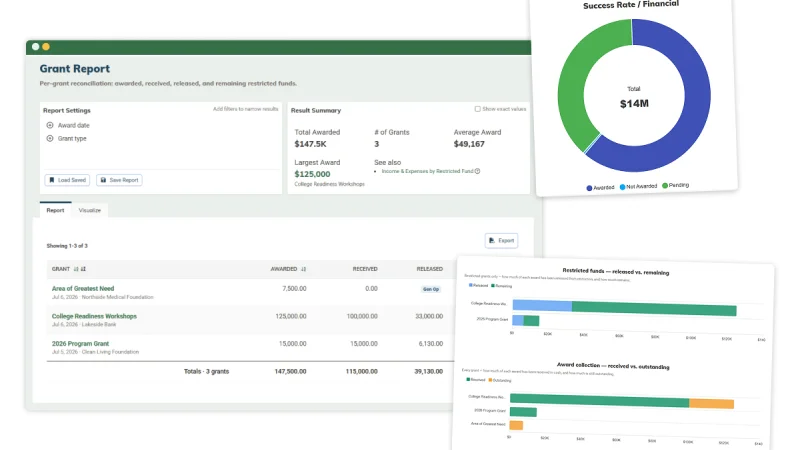Click the Gen Op badge

point(431,289)
